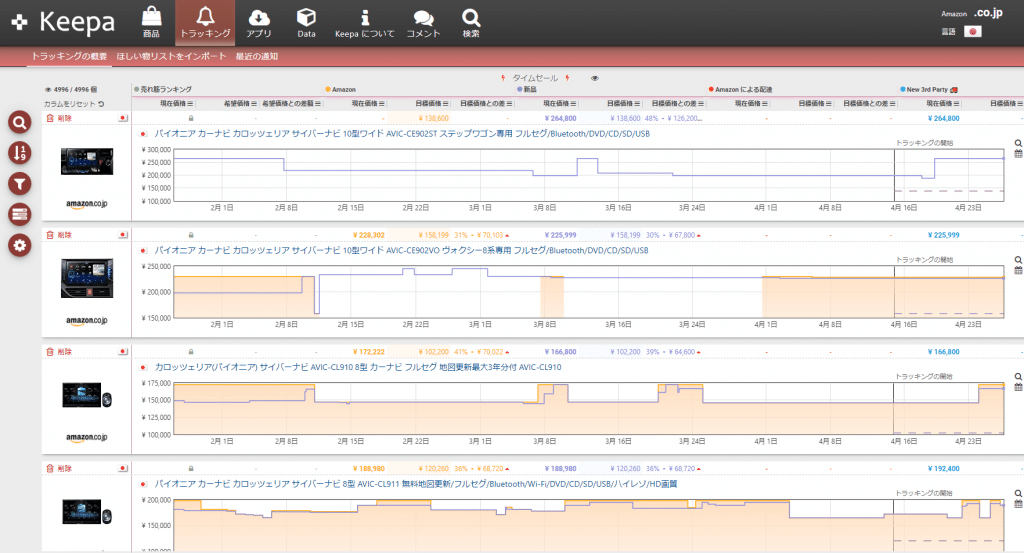Click the list layout icon in left sidebar

click(19, 214)
